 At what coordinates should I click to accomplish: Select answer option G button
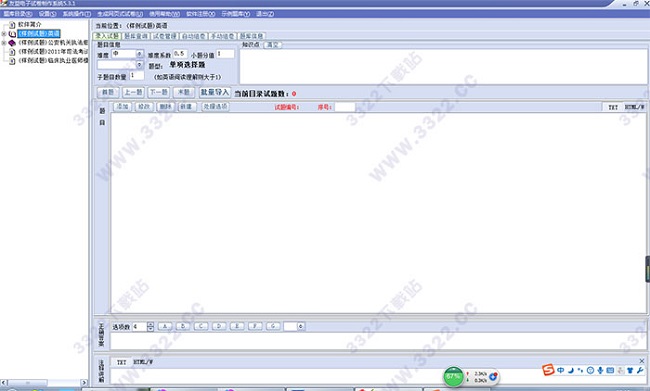tap(273, 326)
